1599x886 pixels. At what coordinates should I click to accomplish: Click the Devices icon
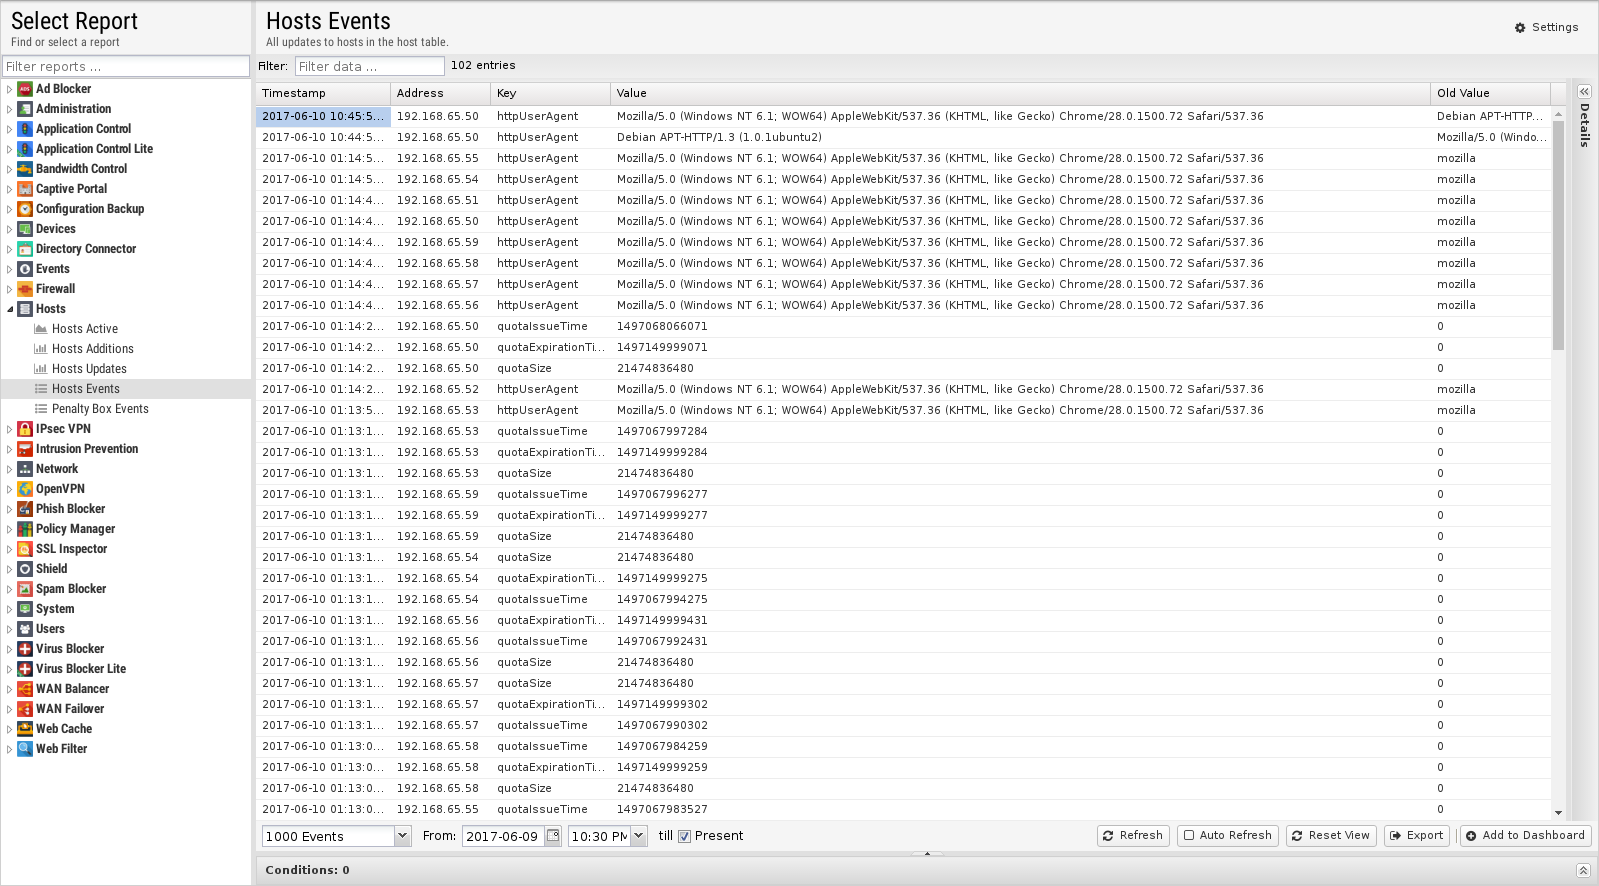pyautogui.click(x=25, y=229)
